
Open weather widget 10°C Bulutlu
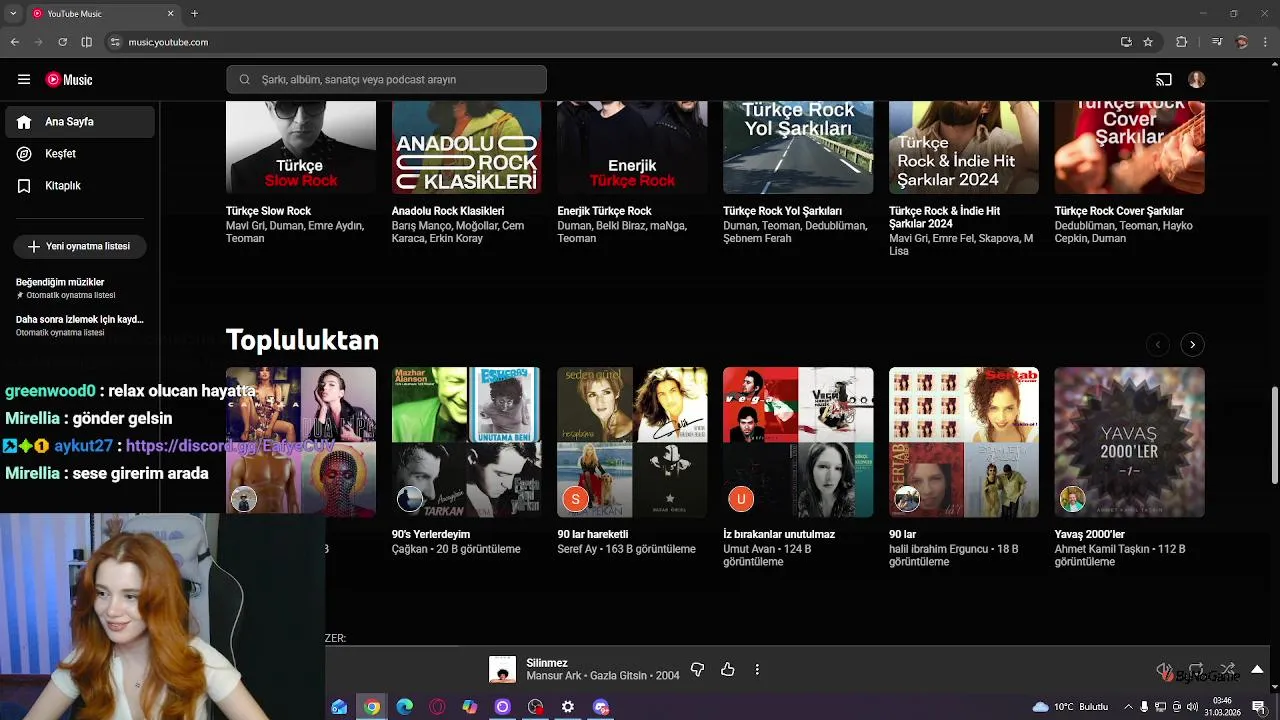(x=1070, y=707)
